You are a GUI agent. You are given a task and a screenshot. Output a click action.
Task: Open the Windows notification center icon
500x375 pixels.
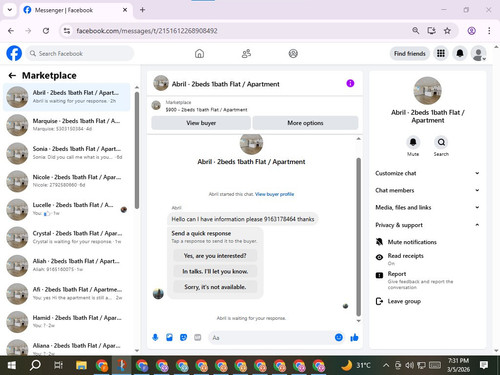(484, 365)
